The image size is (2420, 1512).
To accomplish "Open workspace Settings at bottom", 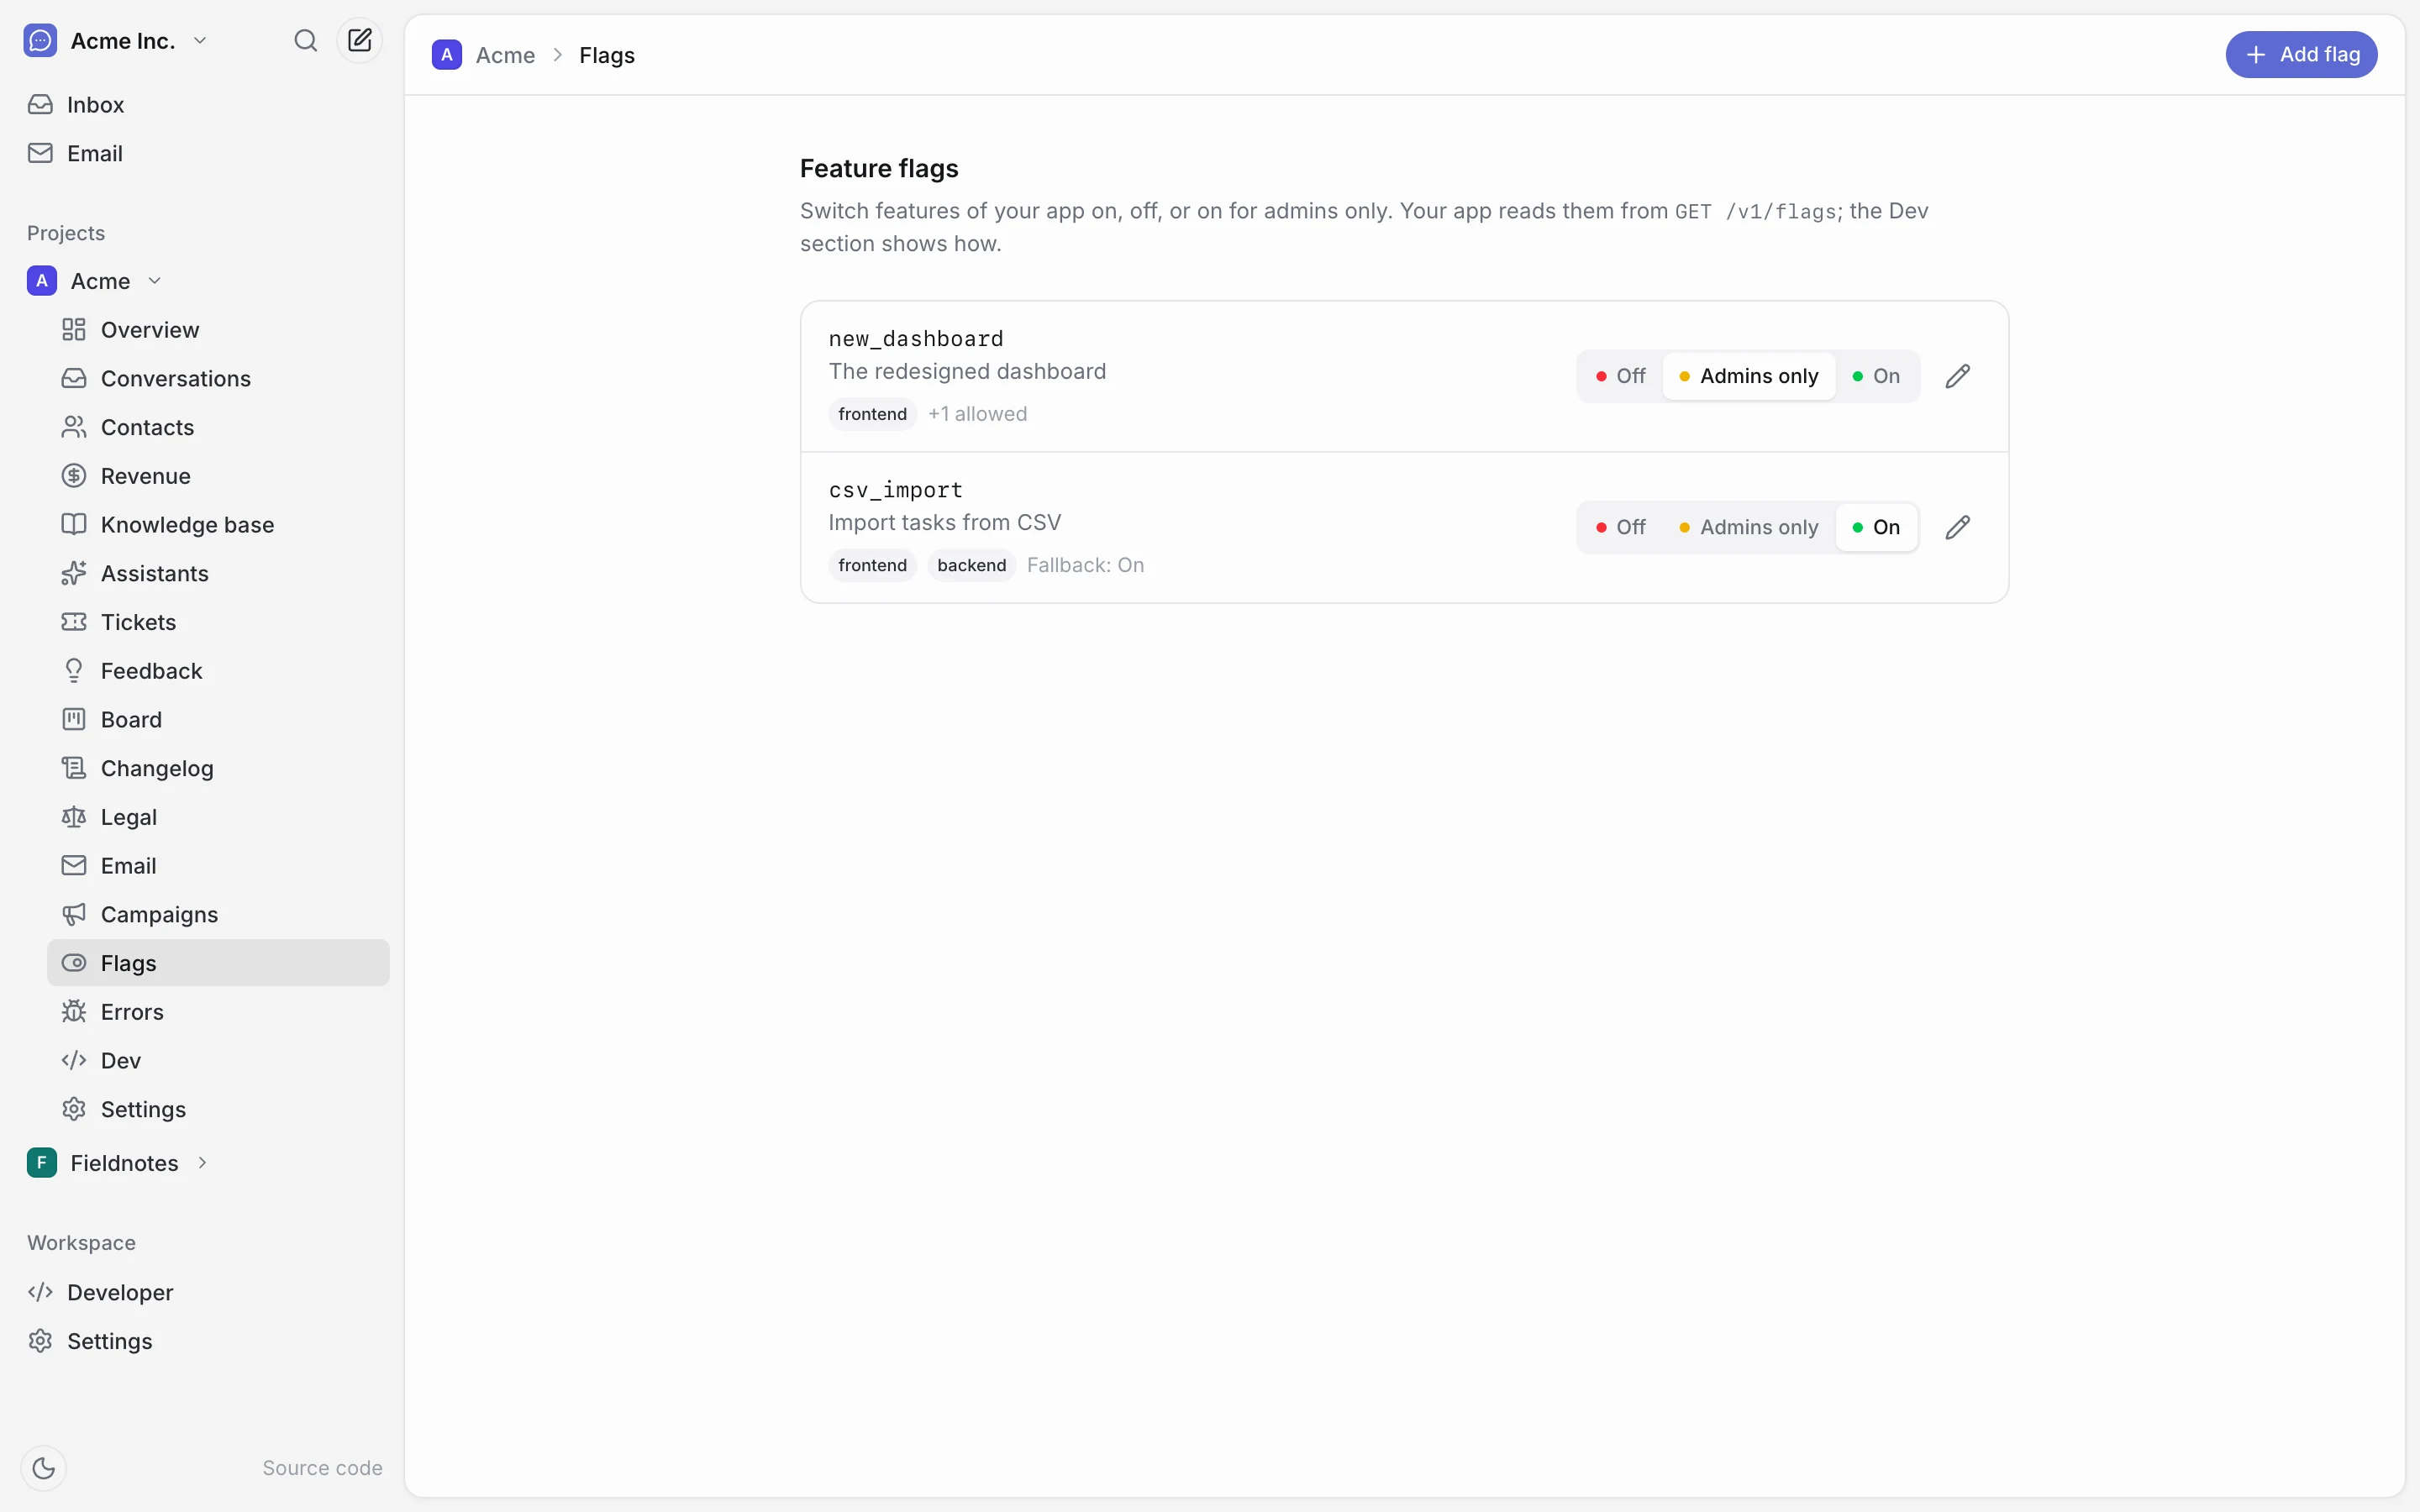I will (202, 1341).
